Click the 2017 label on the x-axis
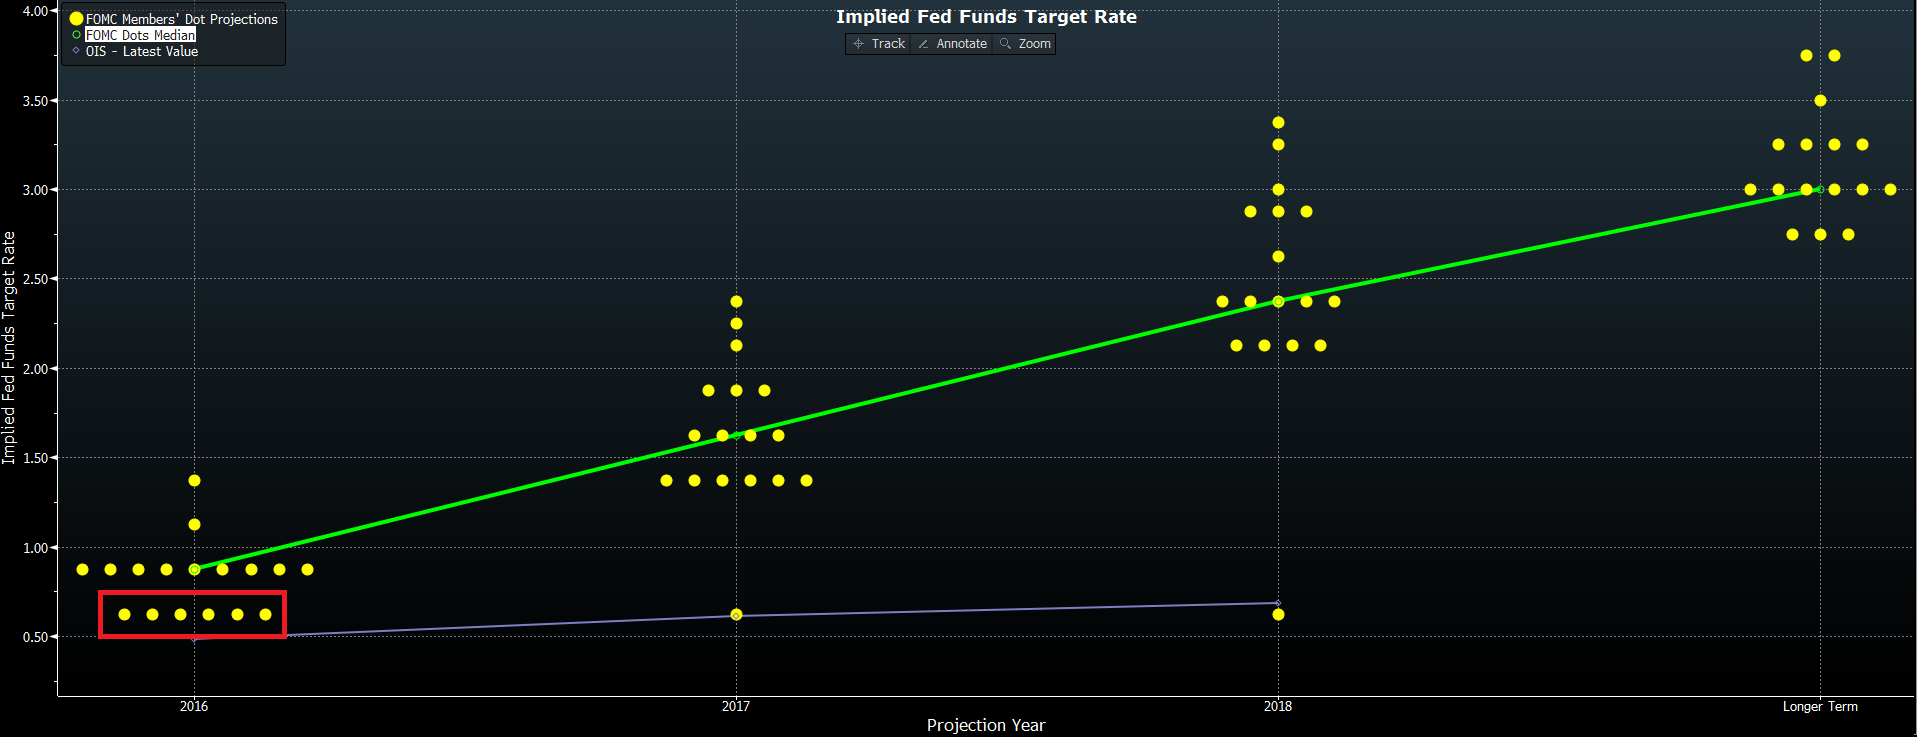The height and width of the screenshot is (737, 1917). (x=735, y=706)
